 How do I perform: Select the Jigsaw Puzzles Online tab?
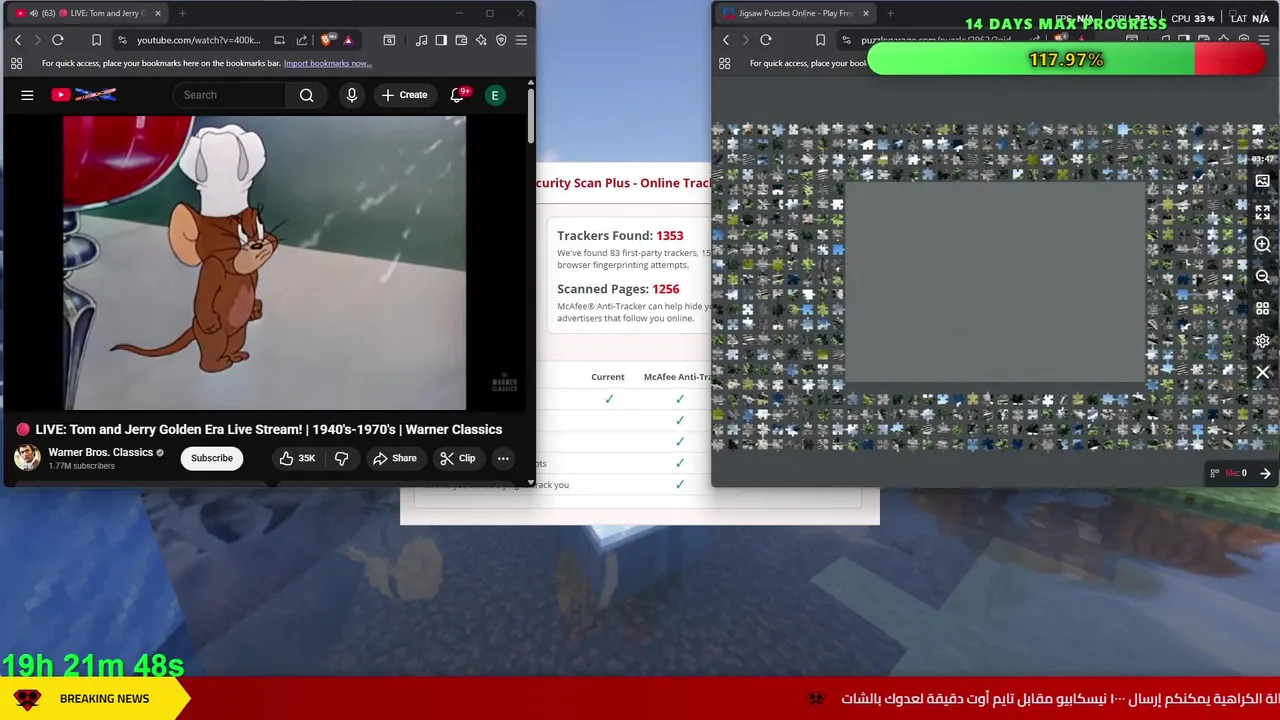click(x=795, y=13)
